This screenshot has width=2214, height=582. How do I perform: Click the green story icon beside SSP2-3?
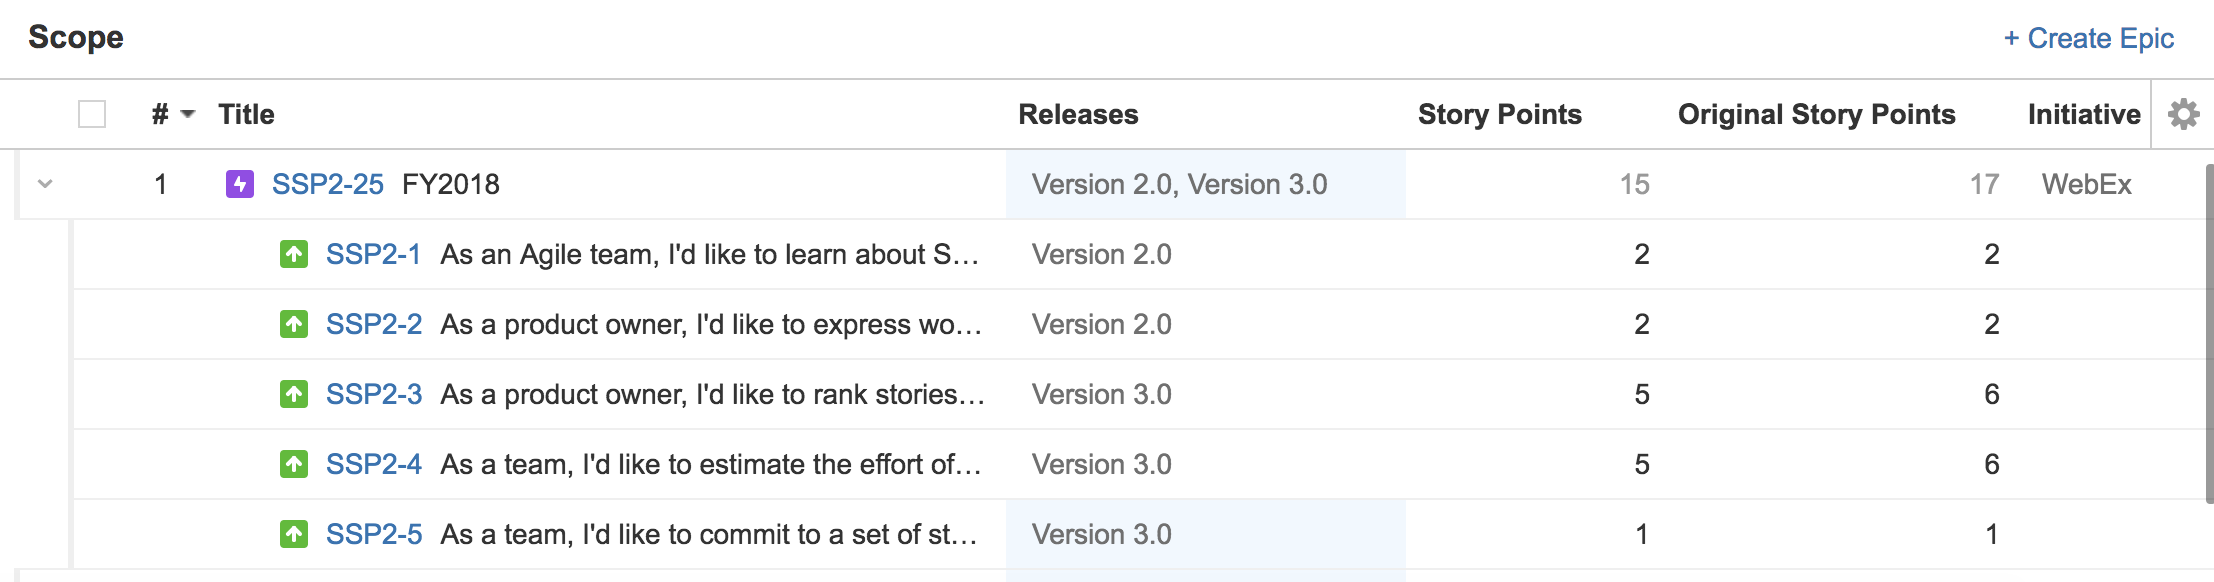click(x=294, y=394)
